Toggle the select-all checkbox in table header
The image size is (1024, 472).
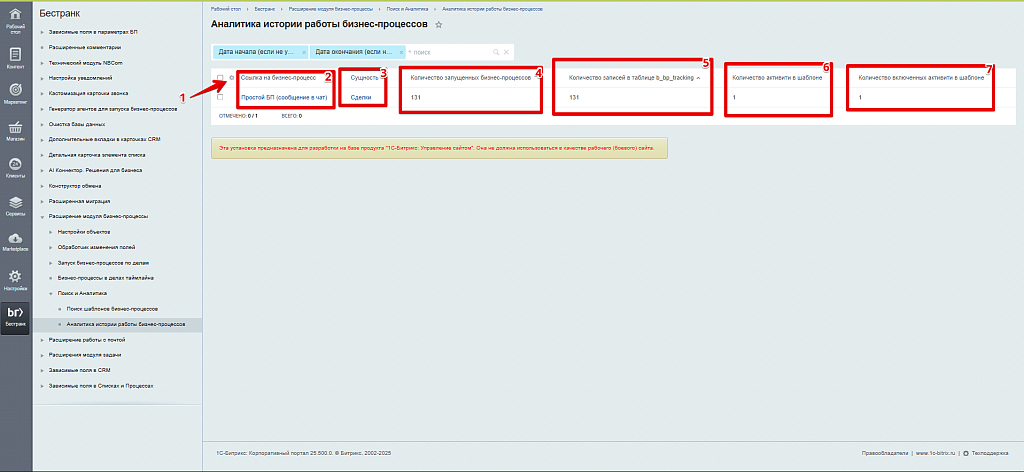pyautogui.click(x=220, y=77)
